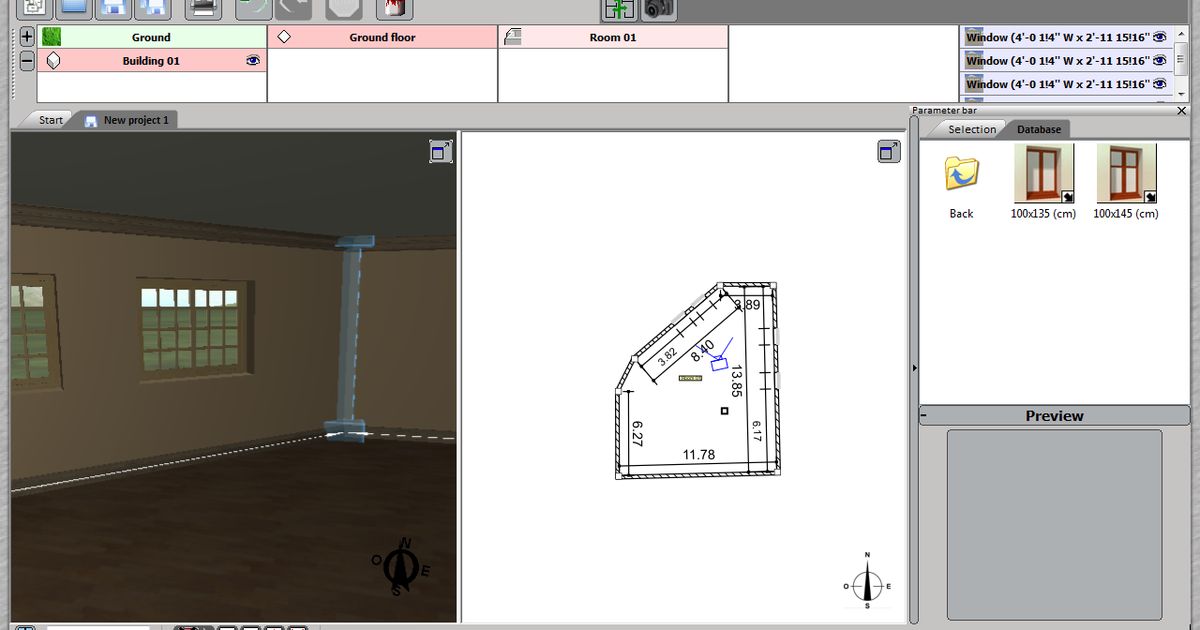The height and width of the screenshot is (630, 1200).
Task: Click the compass in the 2D plan
Action: [x=867, y=583]
